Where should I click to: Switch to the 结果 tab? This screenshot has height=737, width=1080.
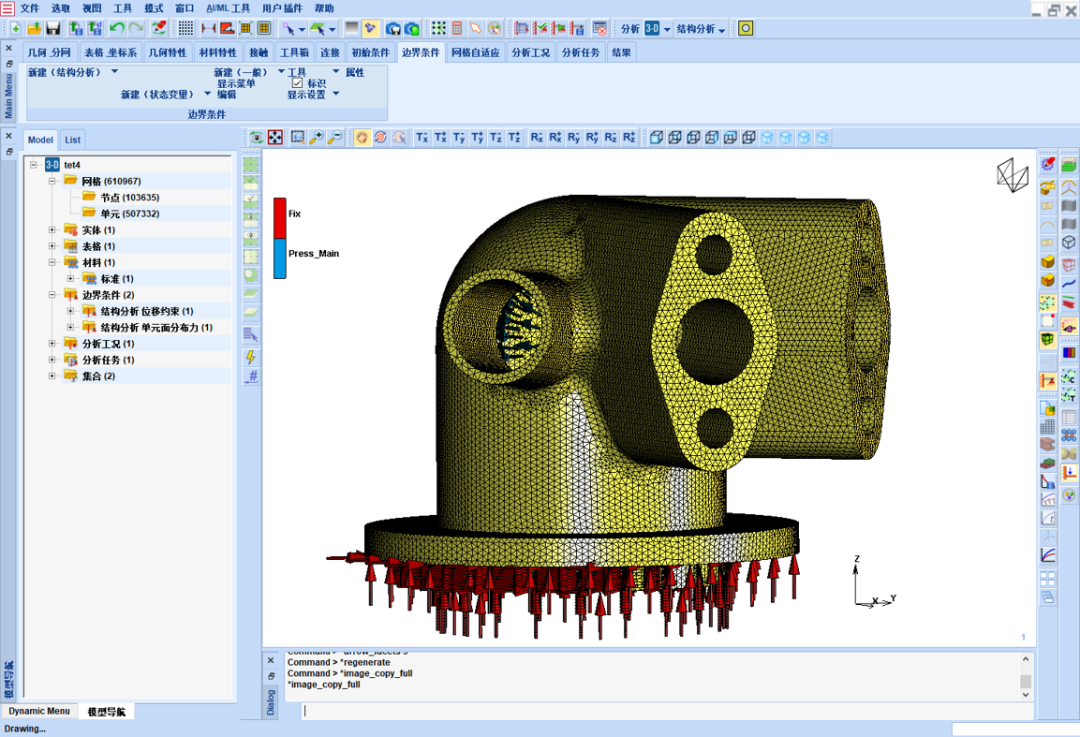[x=621, y=52]
